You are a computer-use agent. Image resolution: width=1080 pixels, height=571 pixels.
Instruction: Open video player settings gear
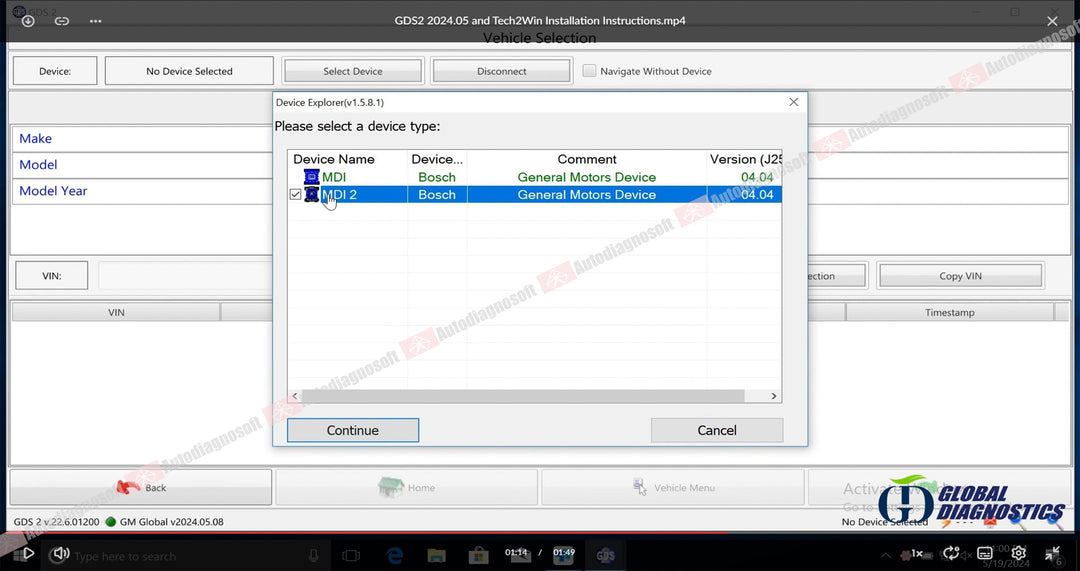tap(1019, 553)
